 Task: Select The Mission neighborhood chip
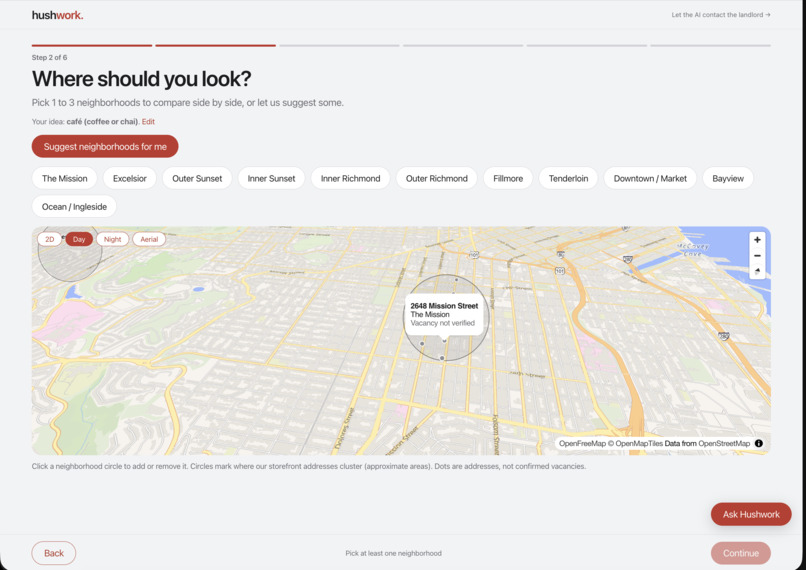pyautogui.click(x=64, y=178)
